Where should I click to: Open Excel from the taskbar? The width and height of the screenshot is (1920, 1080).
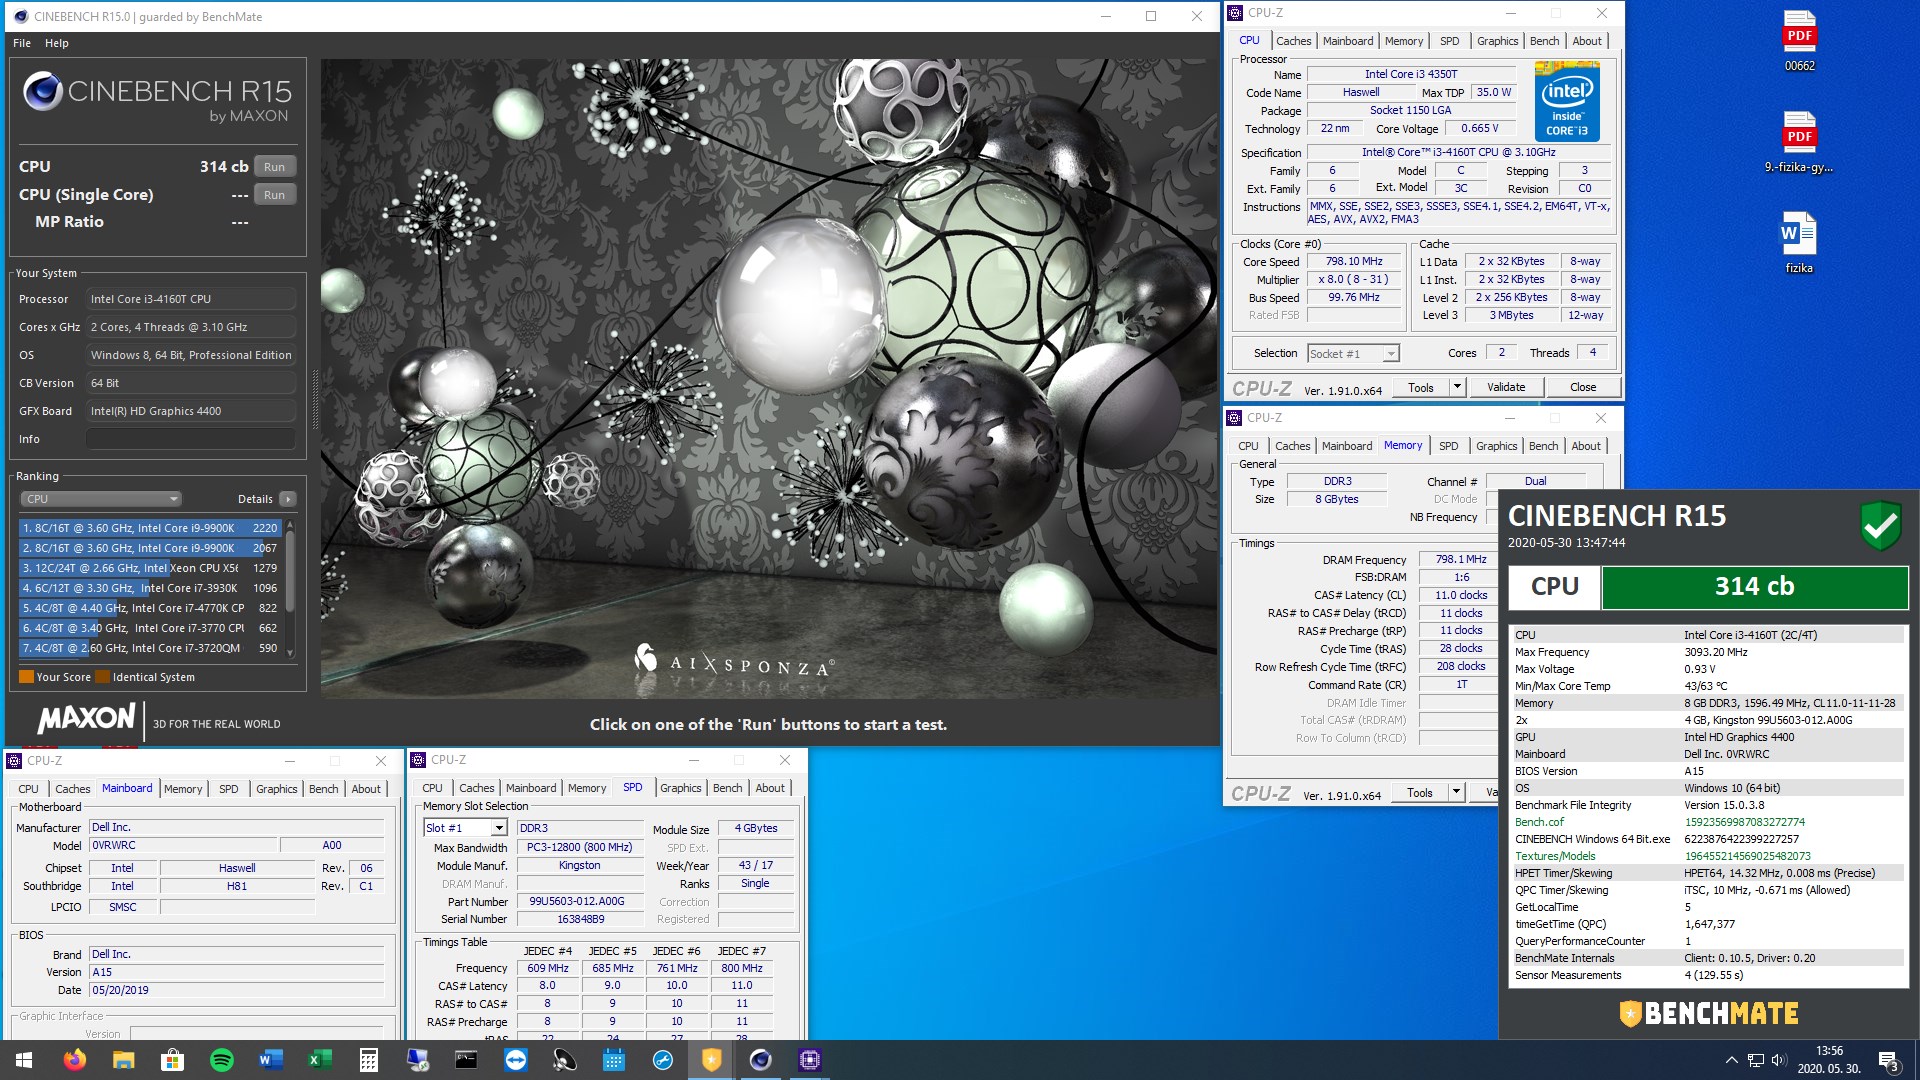(320, 1060)
